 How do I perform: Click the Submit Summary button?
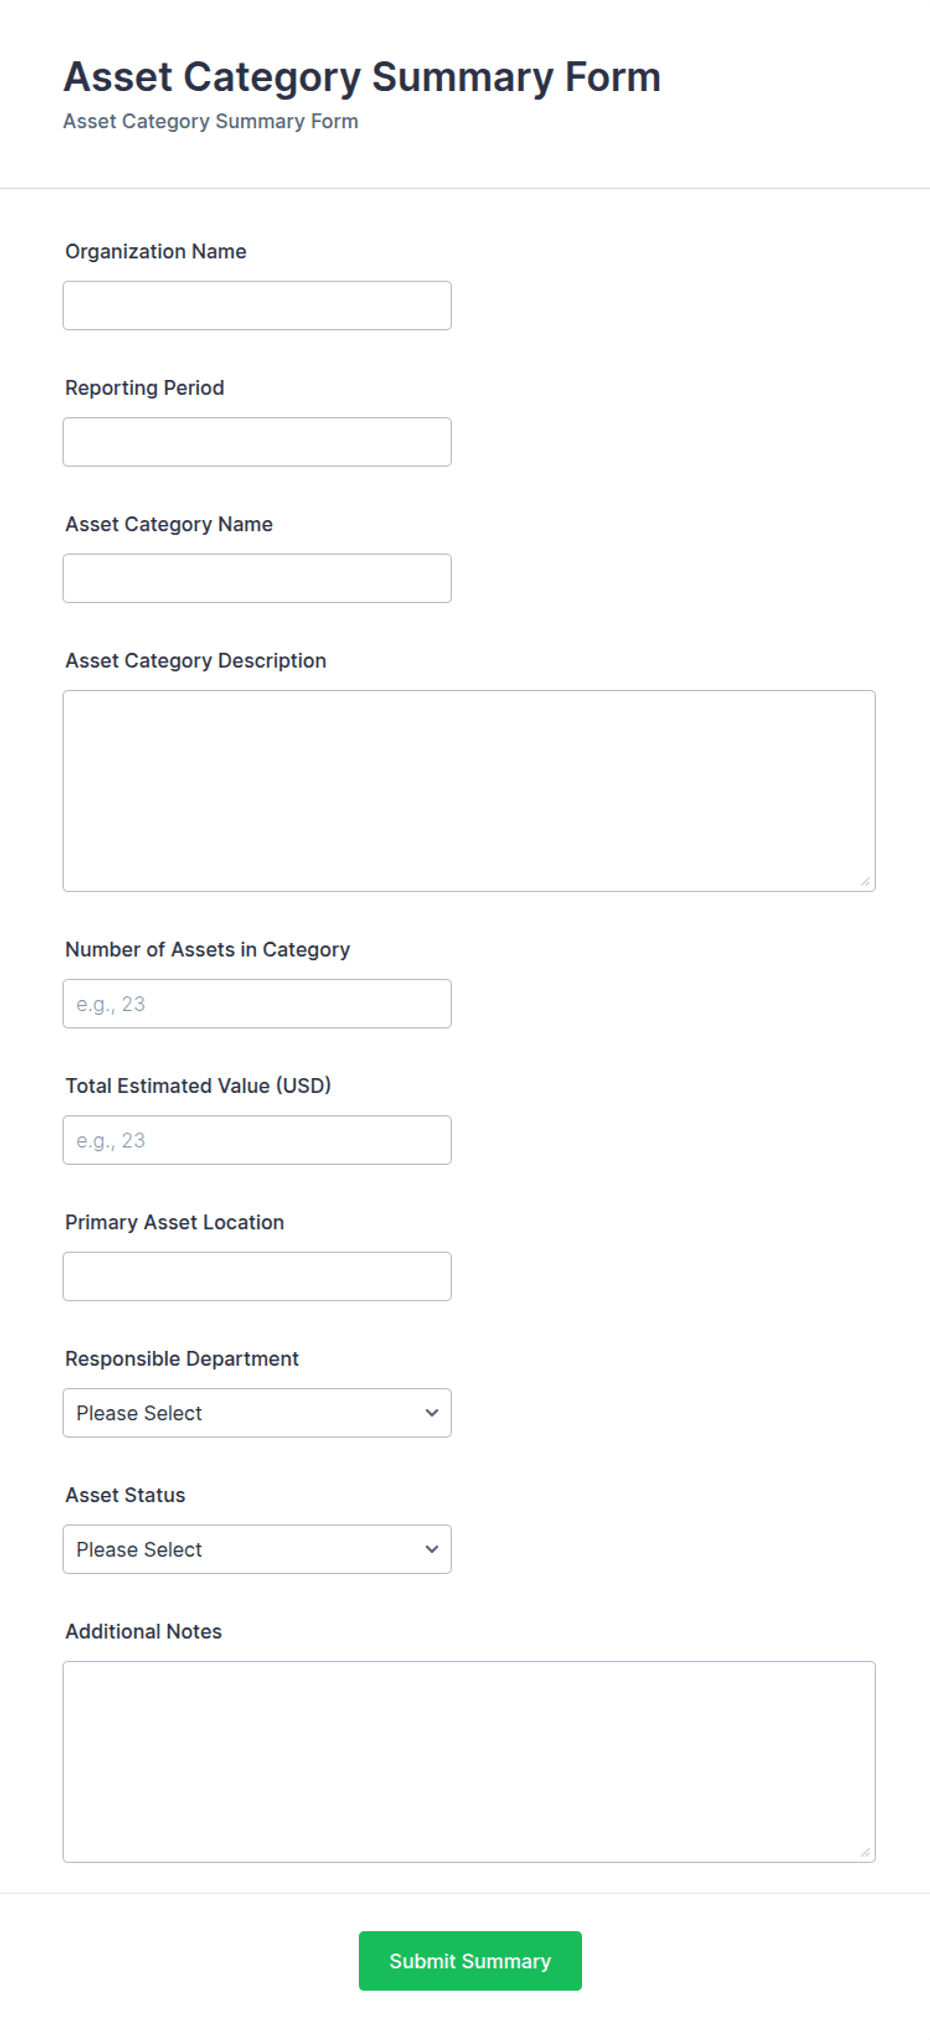(470, 1961)
